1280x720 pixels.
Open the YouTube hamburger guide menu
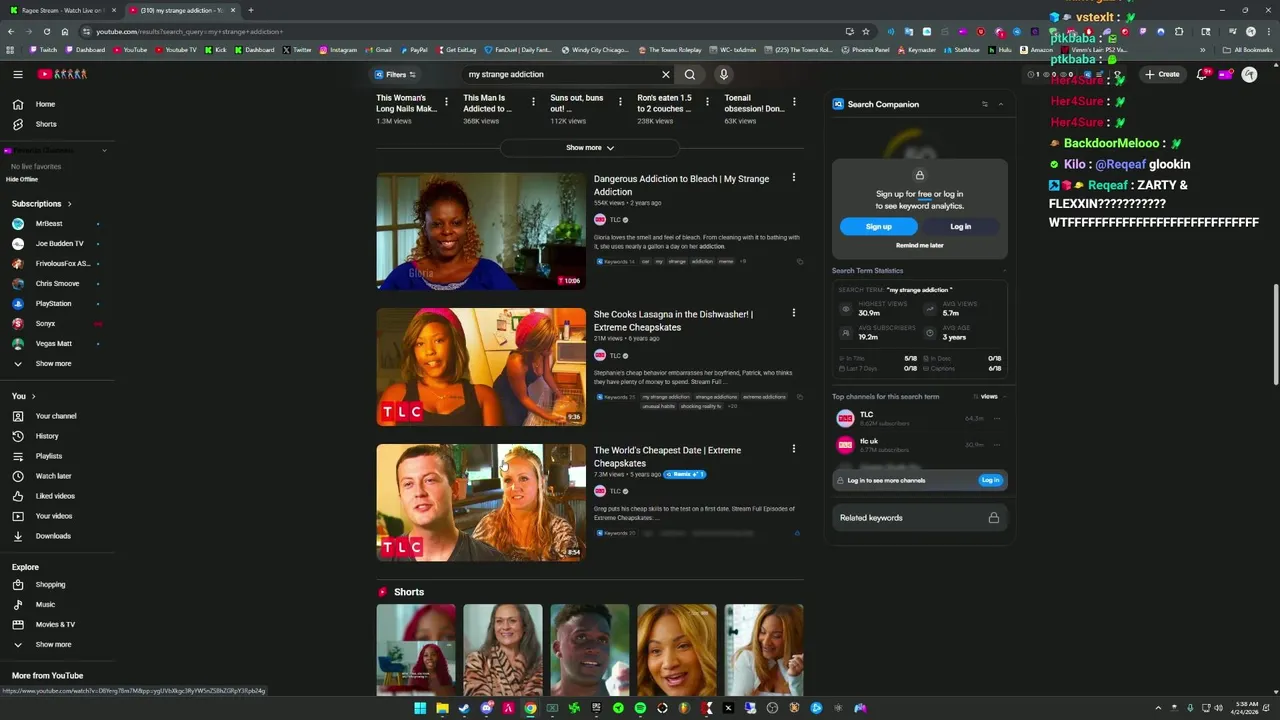click(x=17, y=74)
